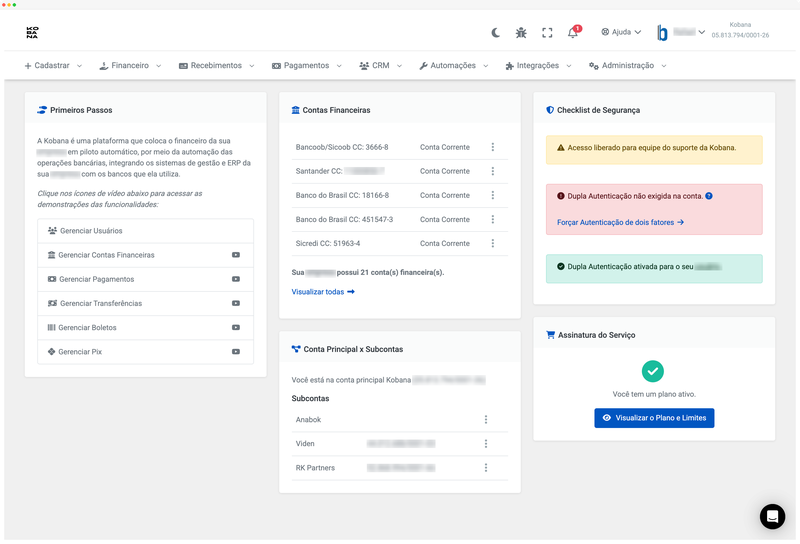This screenshot has height=544, width=800.
Task: Open the Anabok subaccount options menu
Action: point(486,420)
